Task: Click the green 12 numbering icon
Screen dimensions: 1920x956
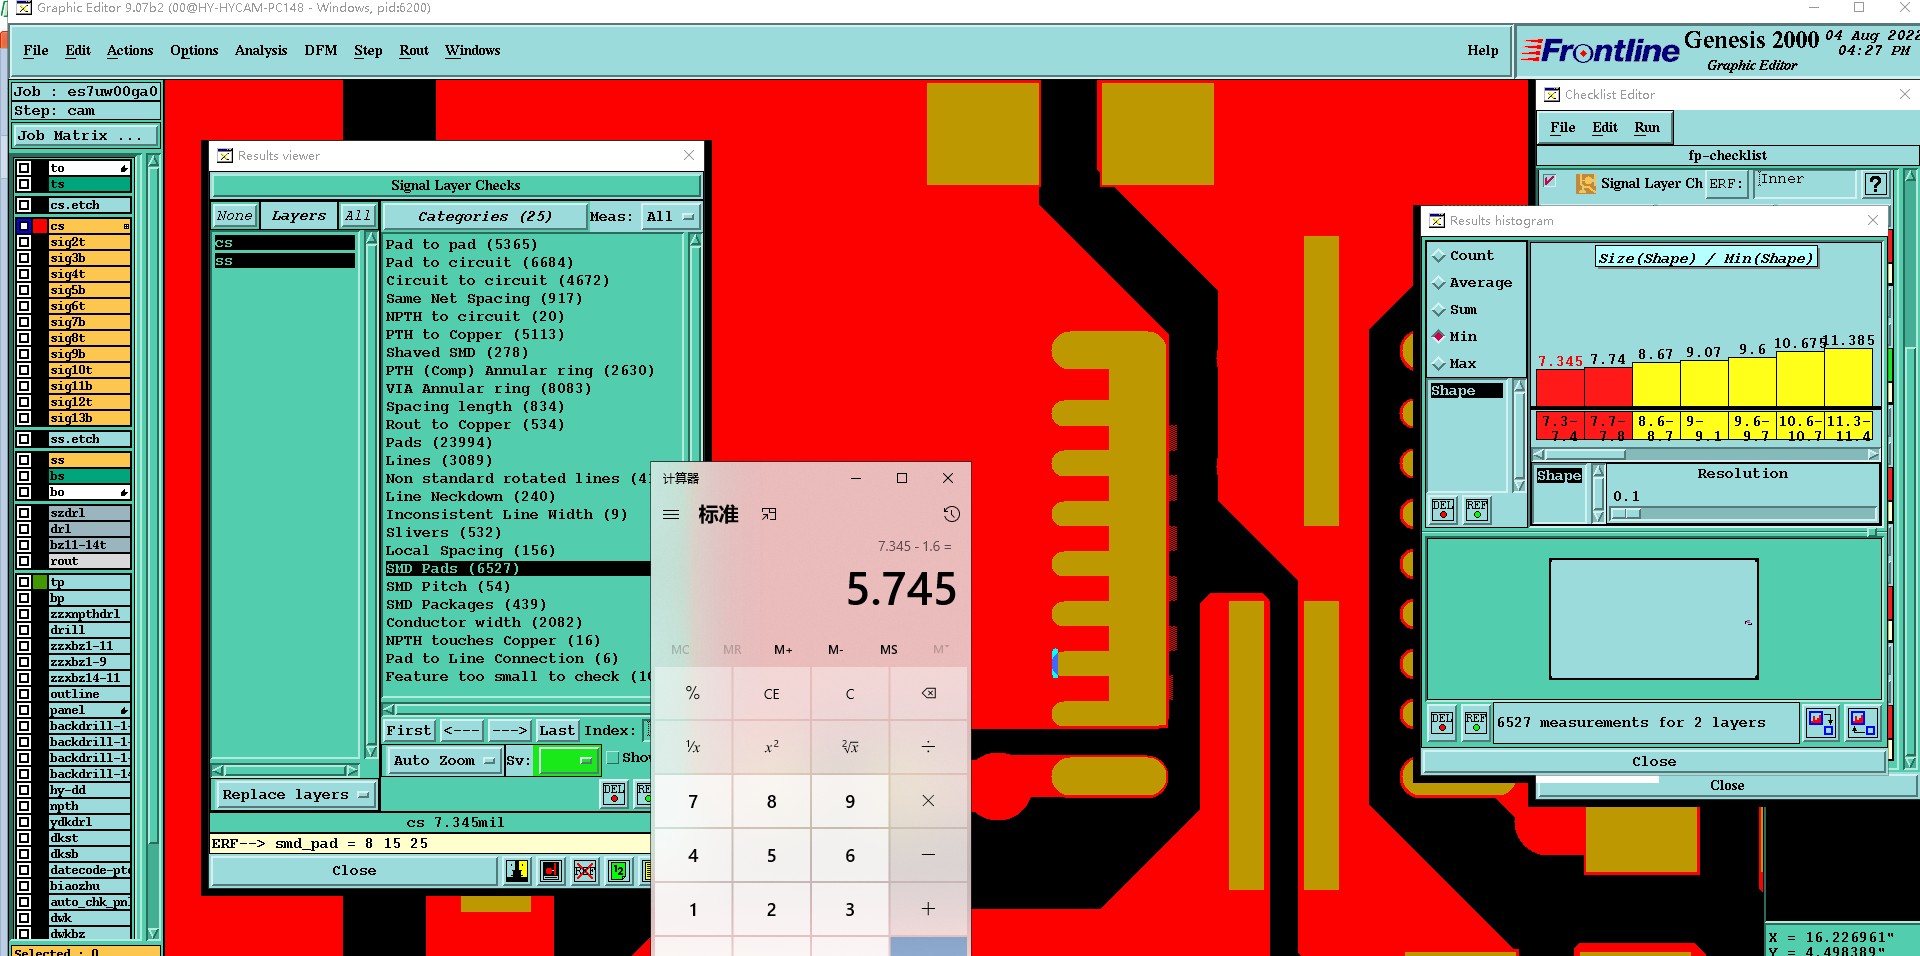Action: (x=619, y=871)
